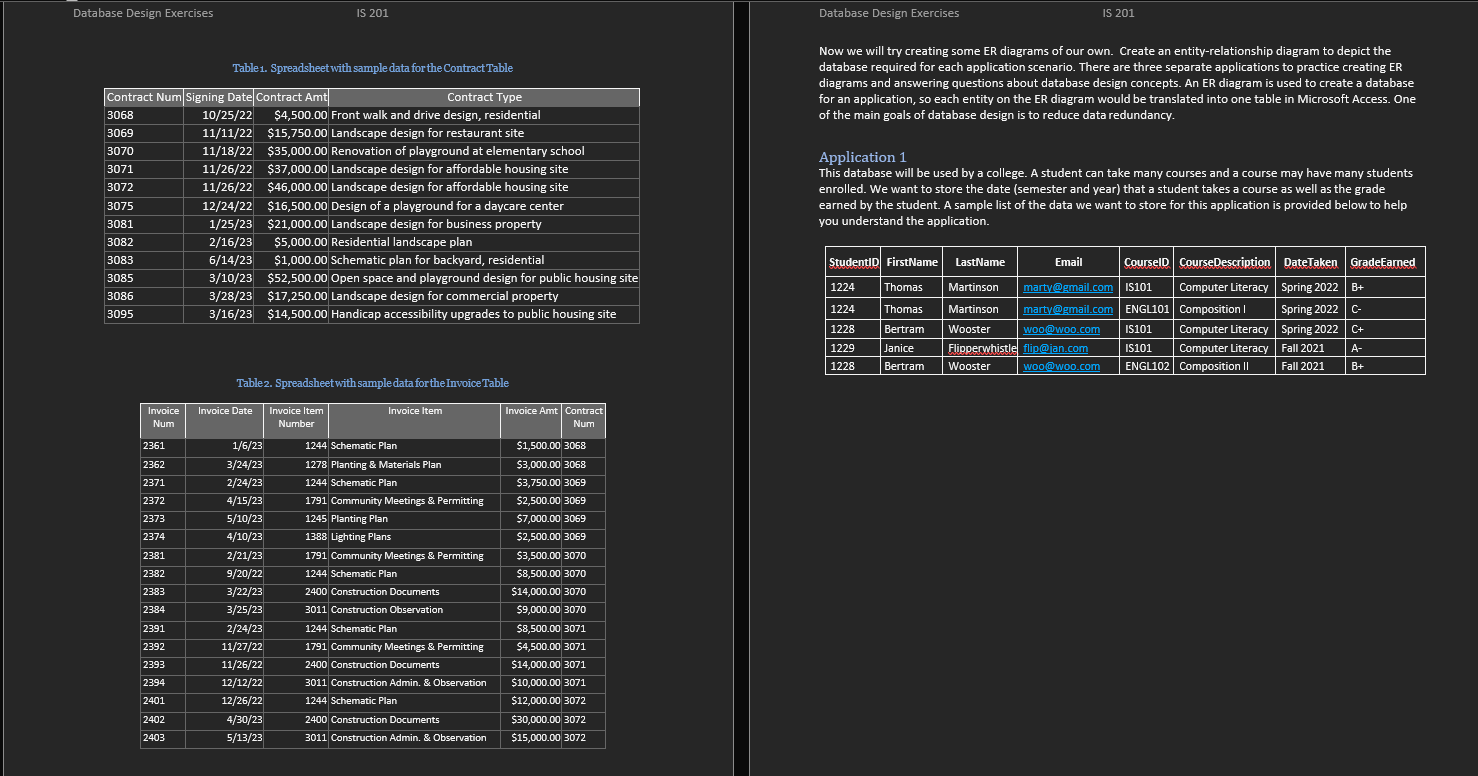The height and width of the screenshot is (776, 1478).
Task: Click the "Lighting Plans" invoice item
Action: pos(361,537)
